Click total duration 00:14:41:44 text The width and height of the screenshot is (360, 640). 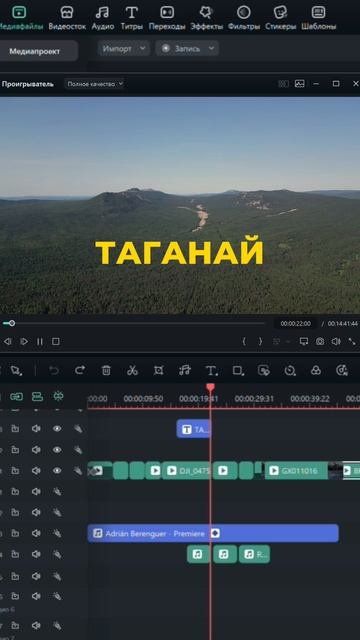click(342, 324)
